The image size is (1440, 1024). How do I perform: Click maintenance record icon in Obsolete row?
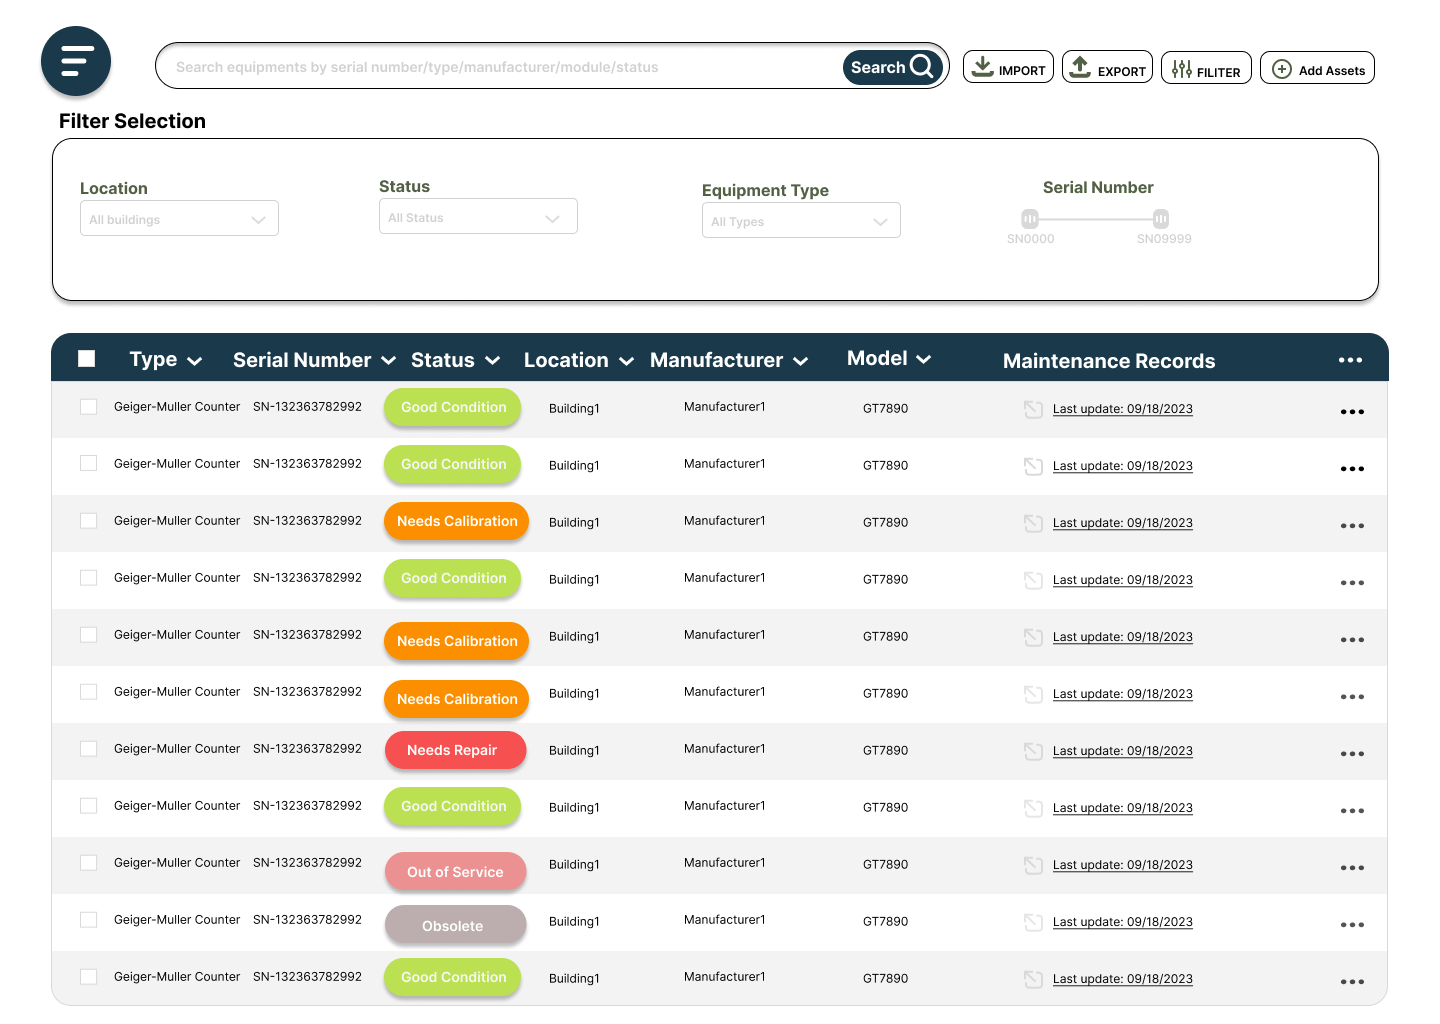coord(1034,922)
